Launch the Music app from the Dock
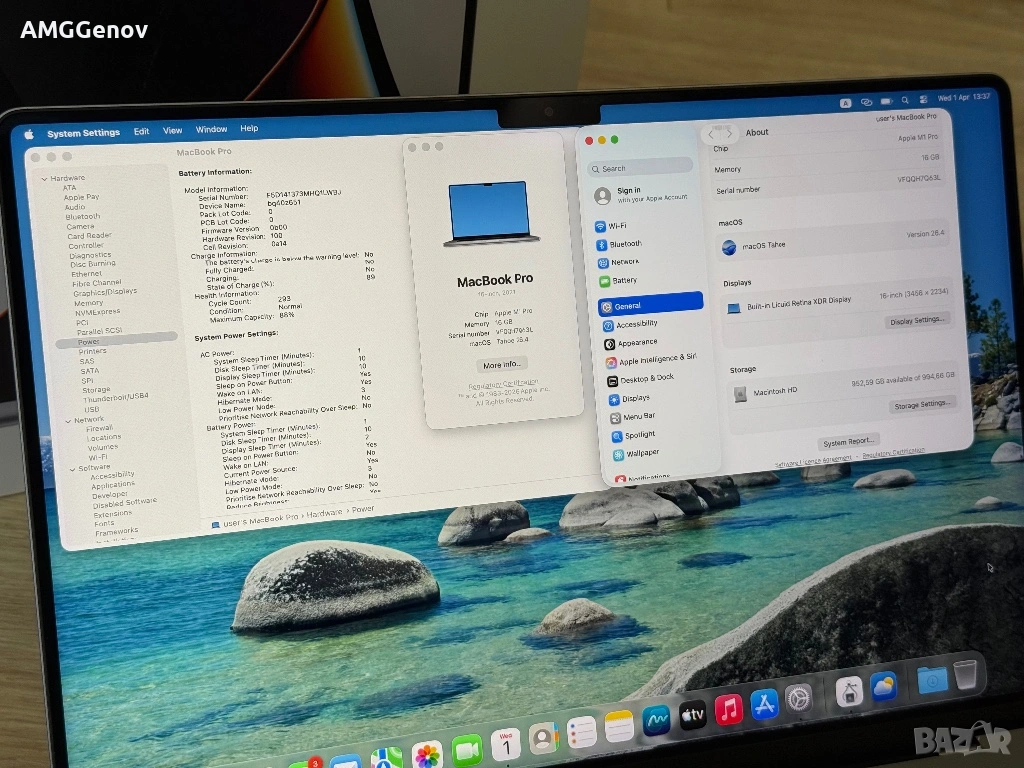The height and width of the screenshot is (768, 1024). [728, 710]
